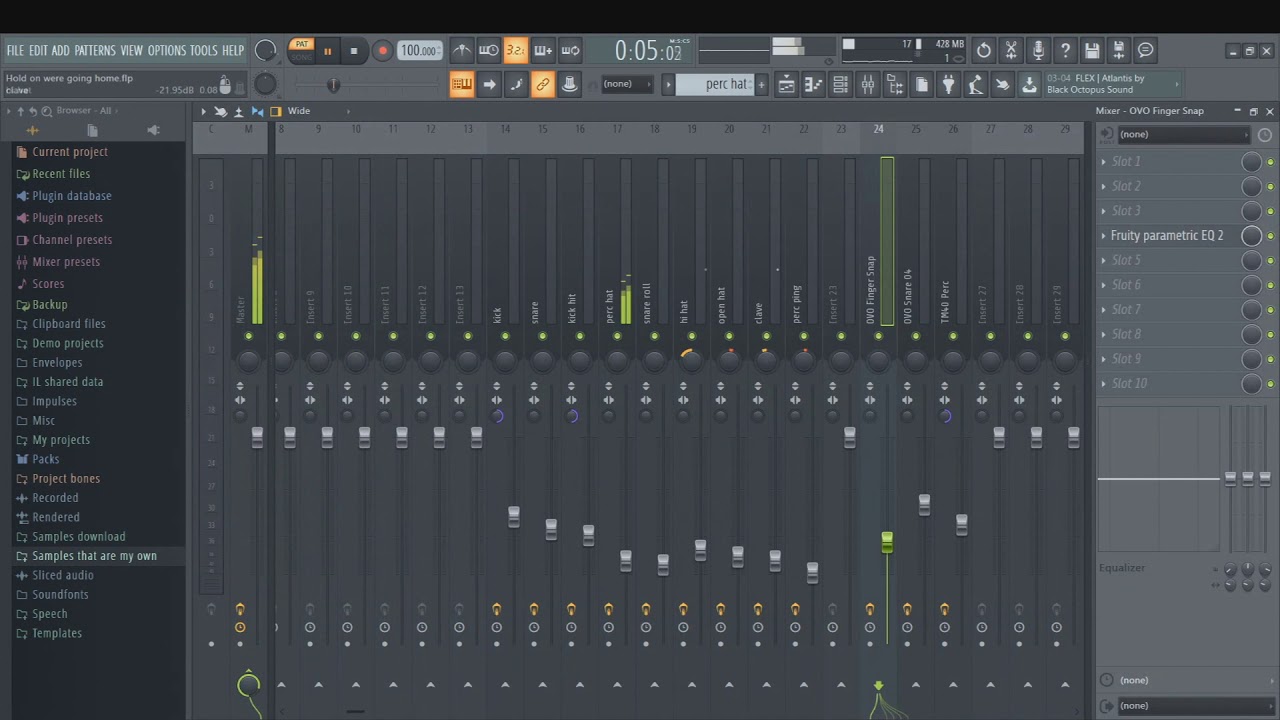Open the PATTERNS menu
This screenshot has width=1280, height=720.
[x=95, y=50]
